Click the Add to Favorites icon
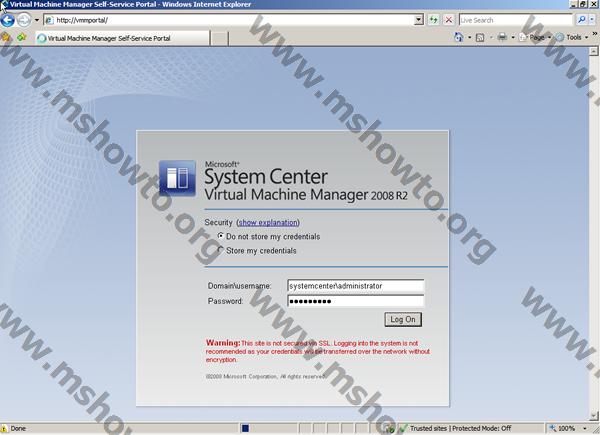The image size is (600, 435). 21,37
